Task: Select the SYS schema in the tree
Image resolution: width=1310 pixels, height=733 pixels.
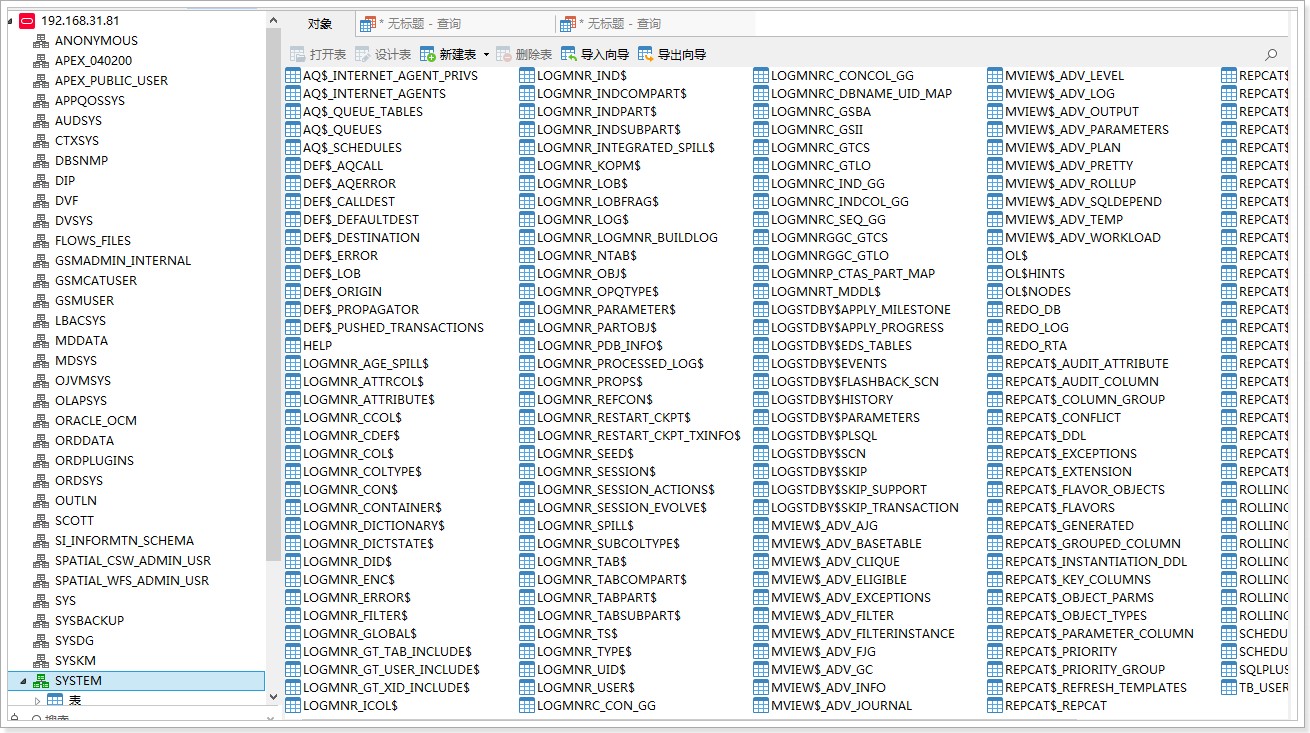Action: coord(65,601)
